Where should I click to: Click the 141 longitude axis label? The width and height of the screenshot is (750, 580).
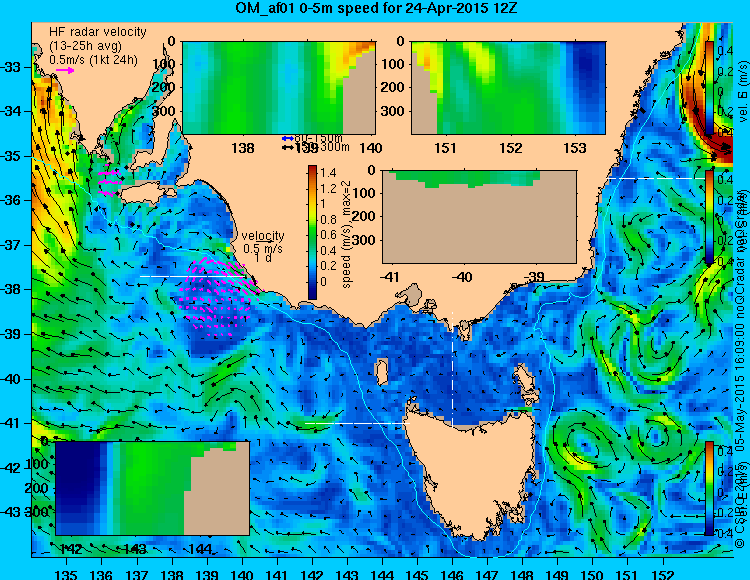tap(276, 574)
